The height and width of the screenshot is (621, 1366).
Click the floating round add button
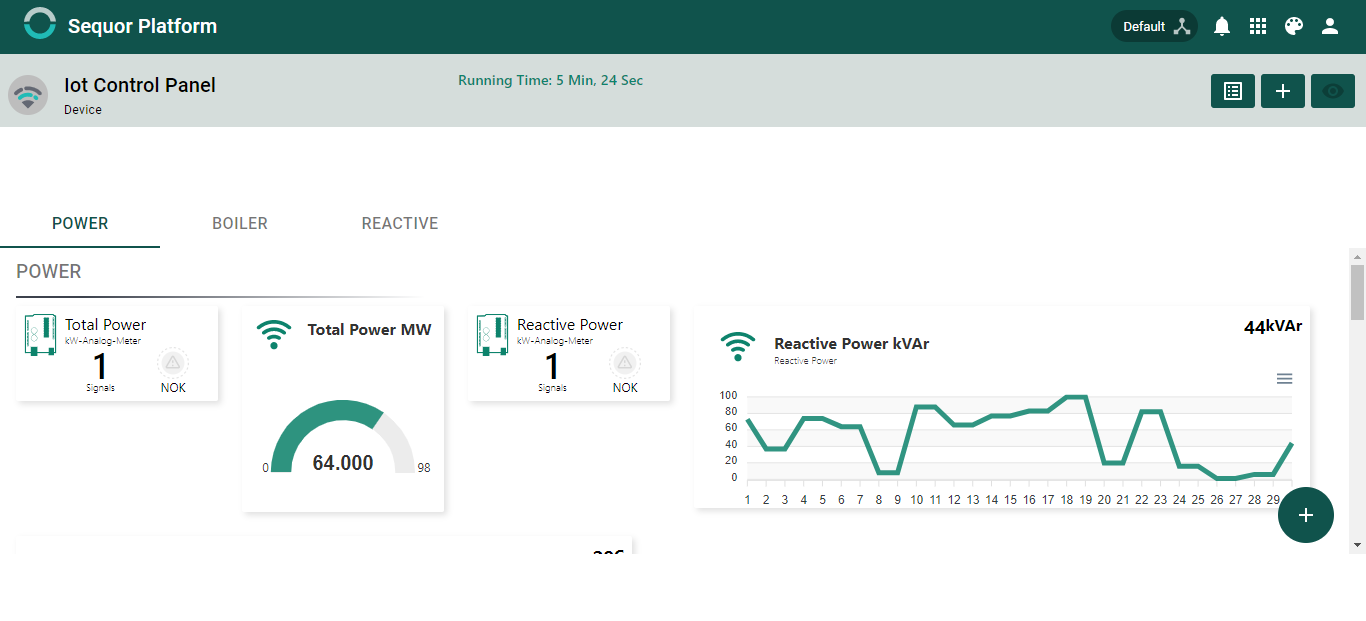click(x=1306, y=515)
